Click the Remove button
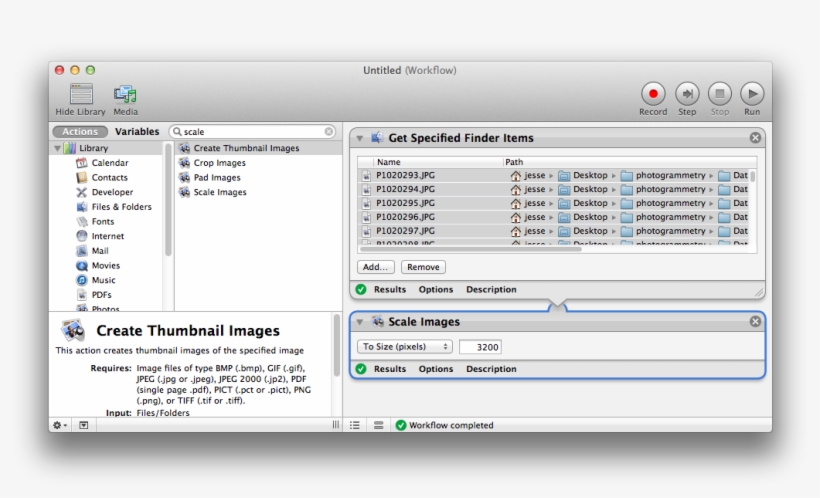The image size is (820, 498). [423, 267]
